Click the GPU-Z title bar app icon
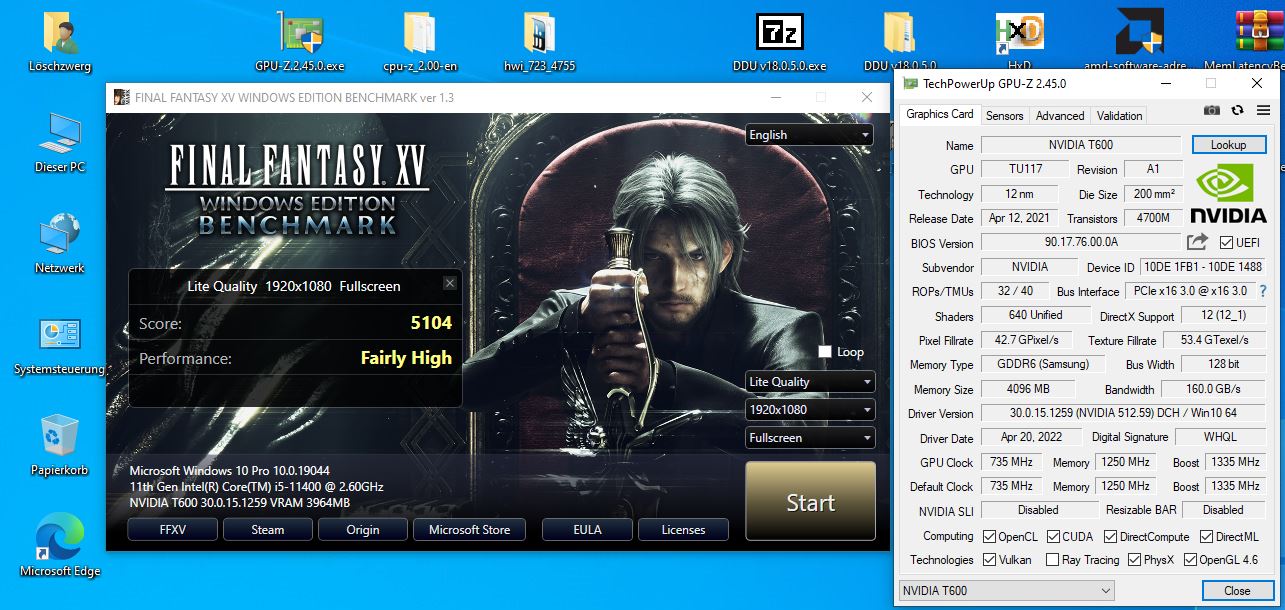The image size is (1285, 610). click(910, 84)
